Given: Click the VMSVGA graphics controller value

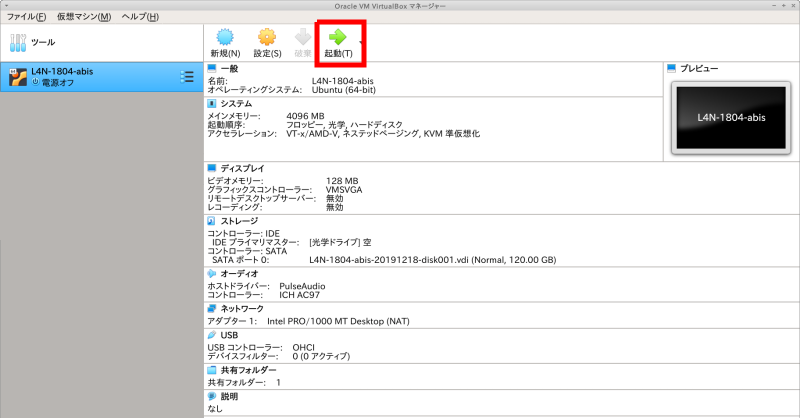Looking at the screenshot, I should point(344,190).
